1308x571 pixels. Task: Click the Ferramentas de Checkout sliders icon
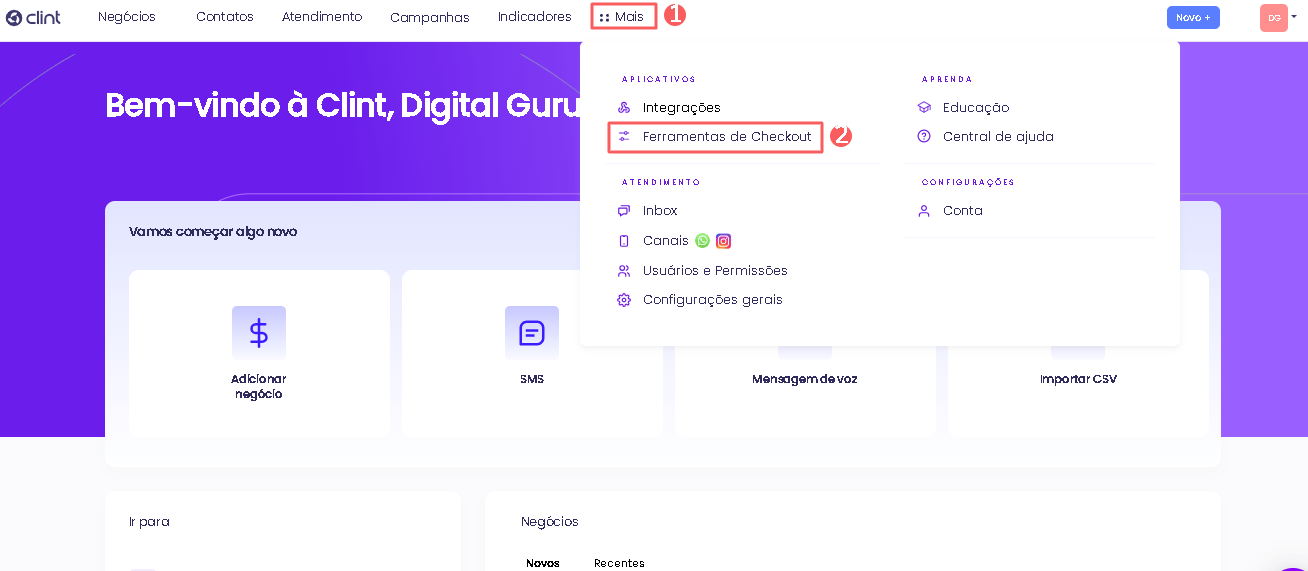click(624, 136)
